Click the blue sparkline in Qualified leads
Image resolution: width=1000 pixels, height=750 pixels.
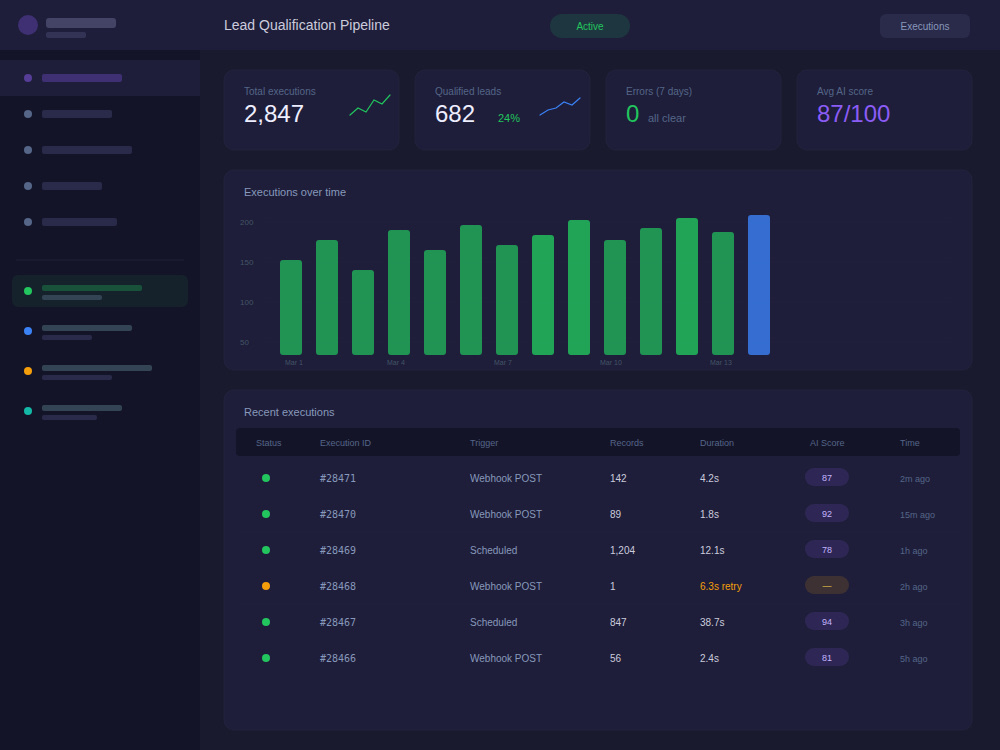(x=560, y=106)
